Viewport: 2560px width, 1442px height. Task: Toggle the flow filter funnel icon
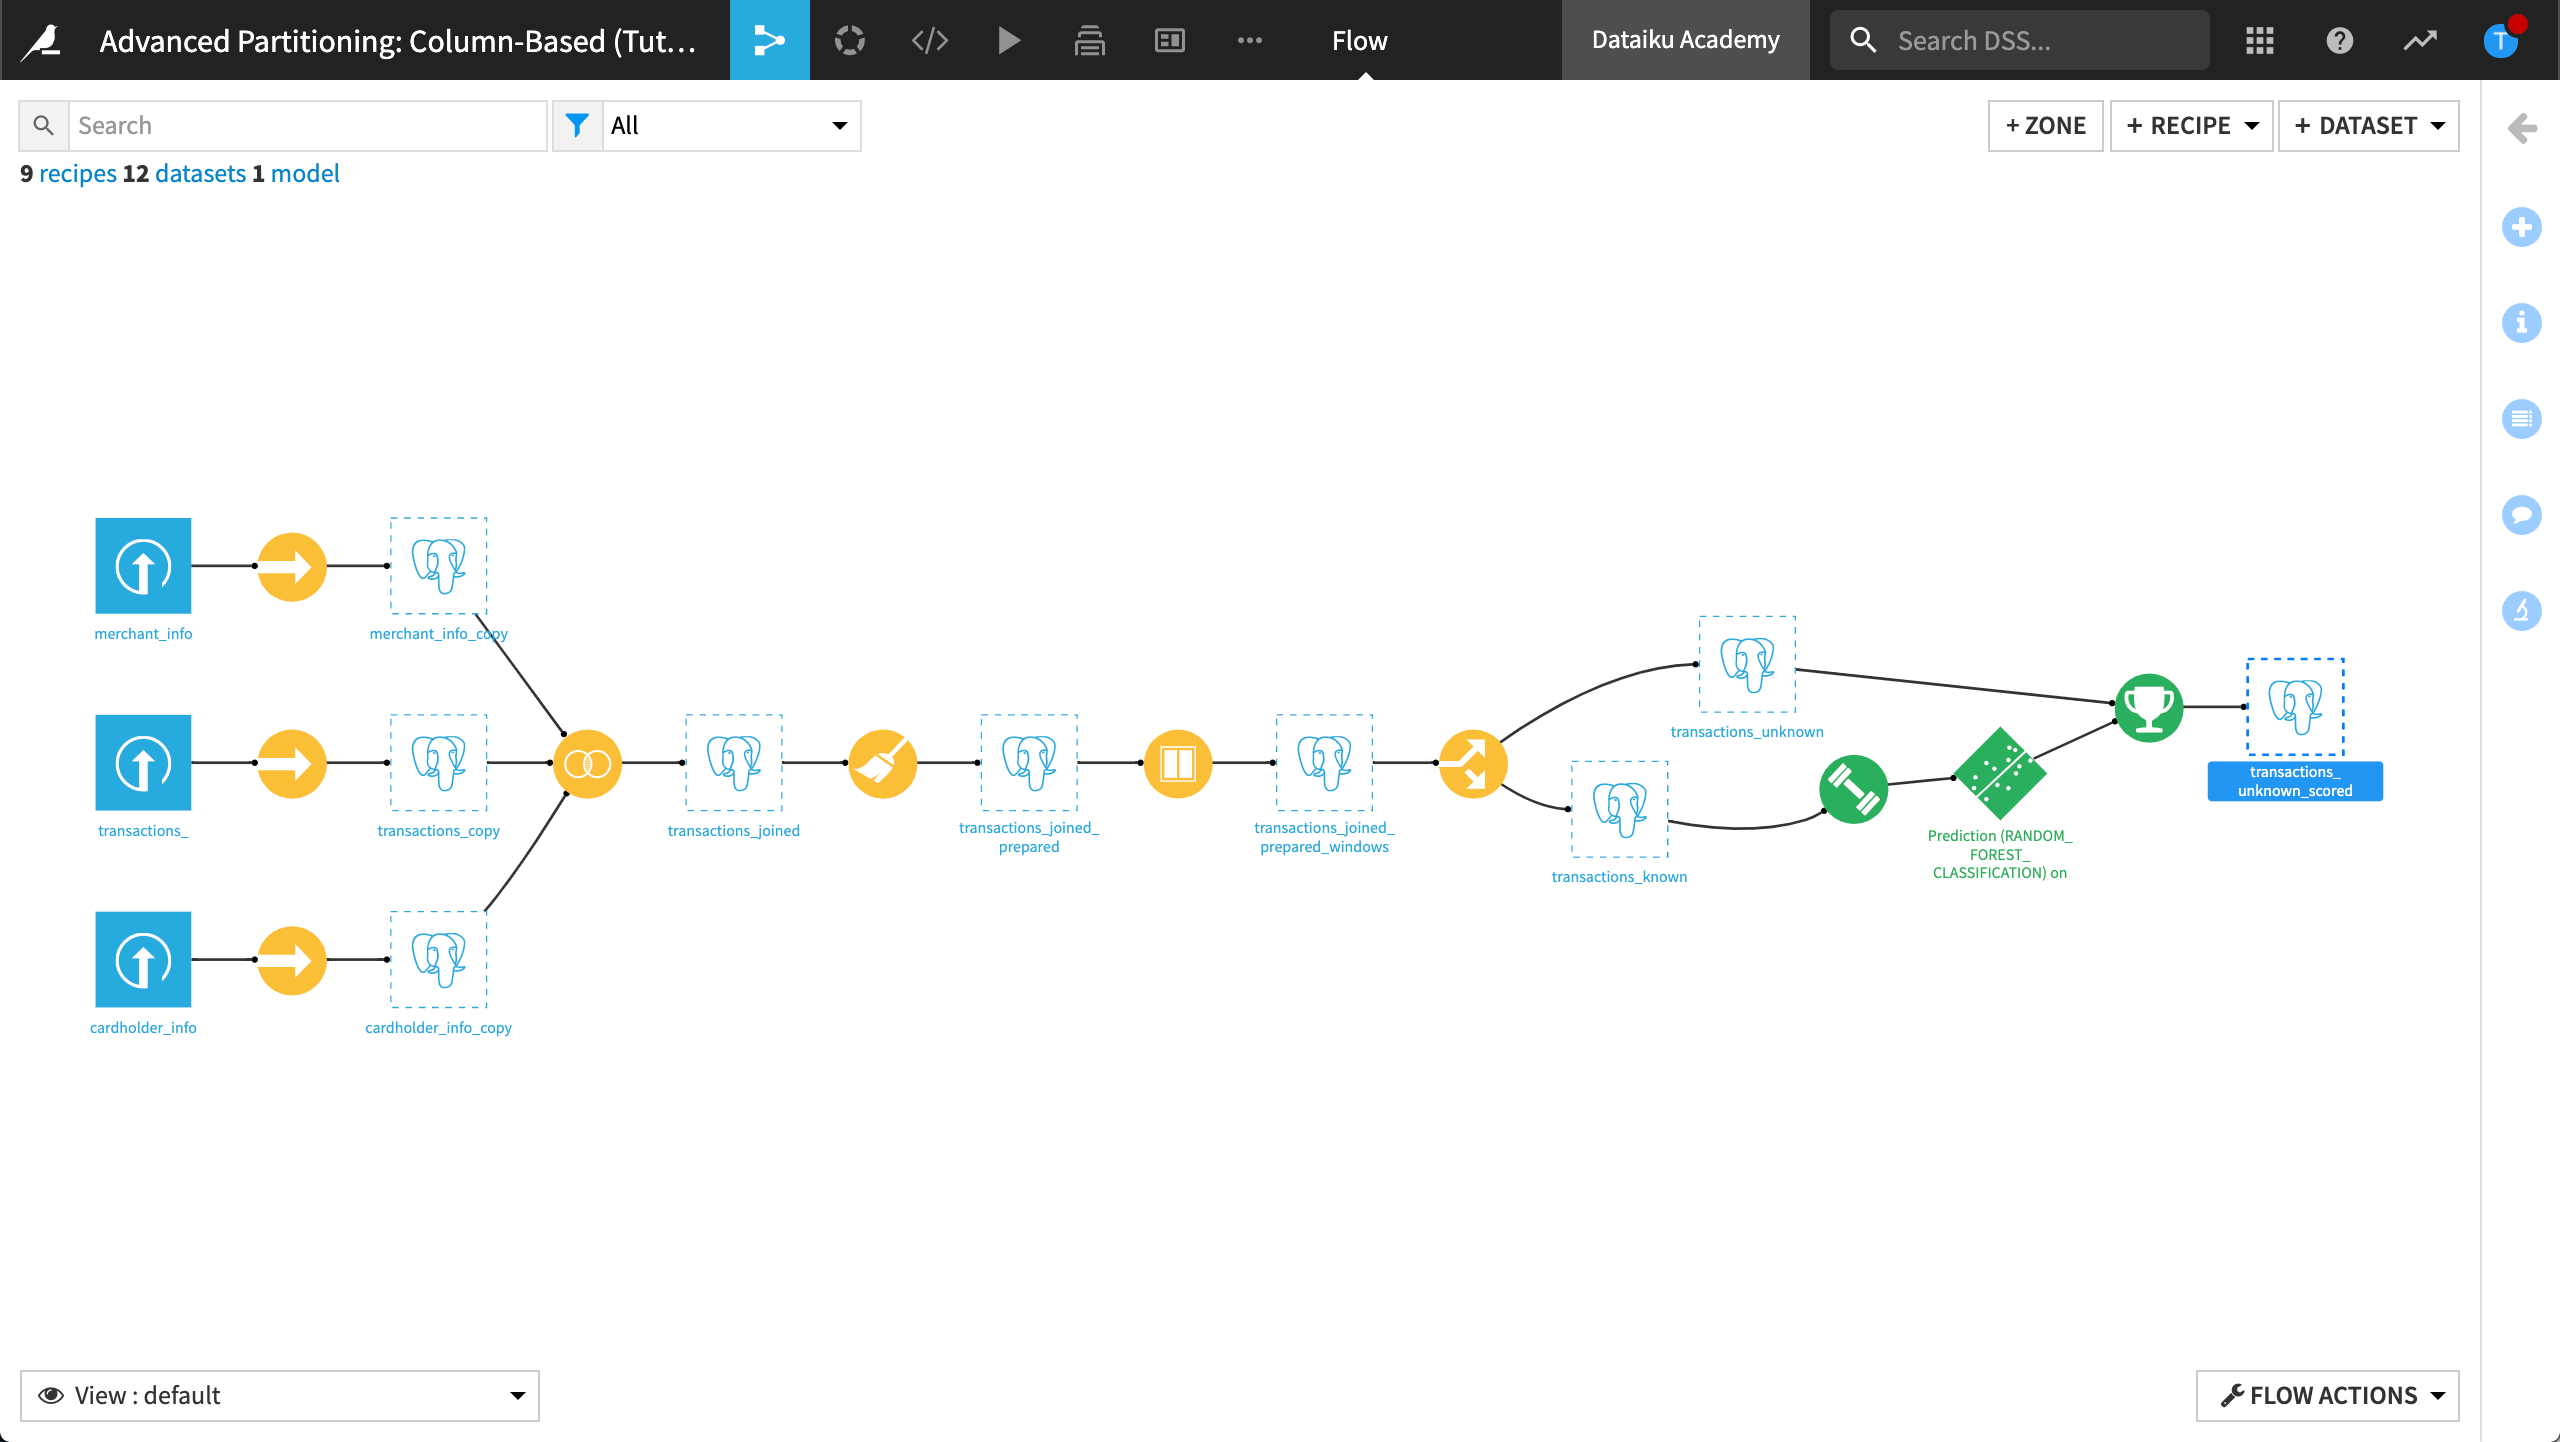[578, 125]
